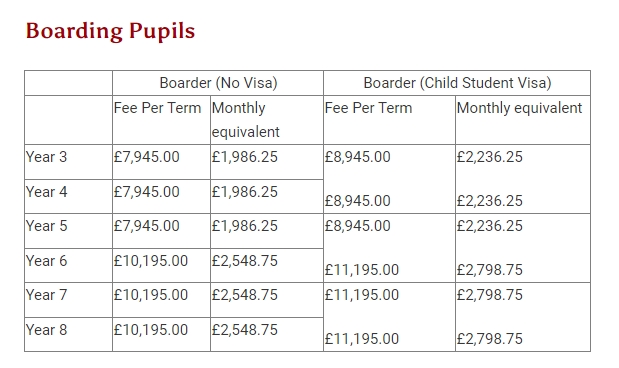This screenshot has height=368, width=619.
Task: Select Year 3 no-visa fee £7,945.00
Action: 146,157
